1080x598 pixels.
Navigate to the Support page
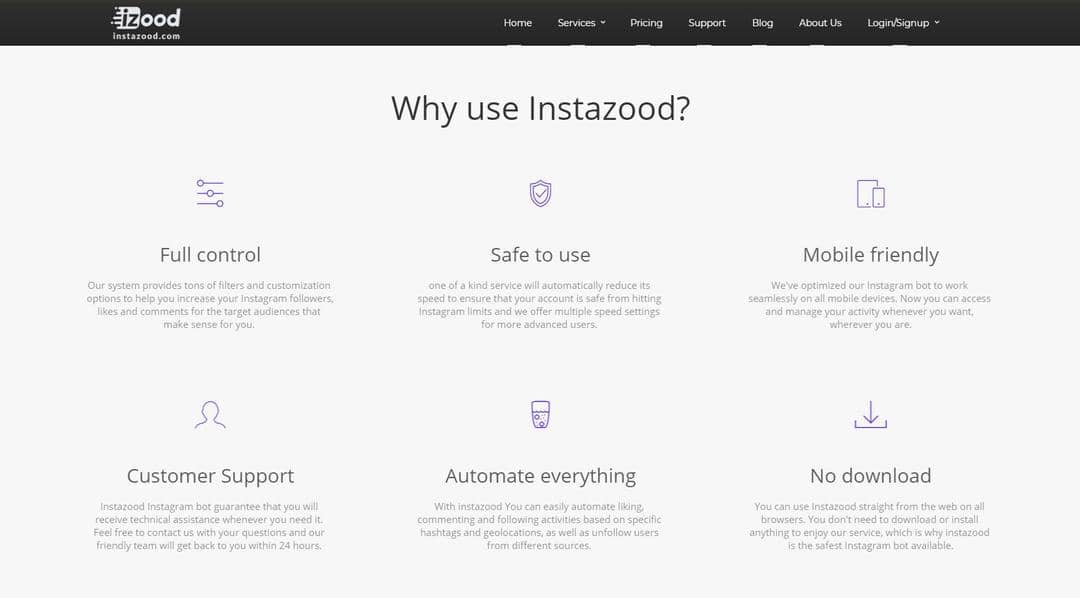[x=707, y=23]
